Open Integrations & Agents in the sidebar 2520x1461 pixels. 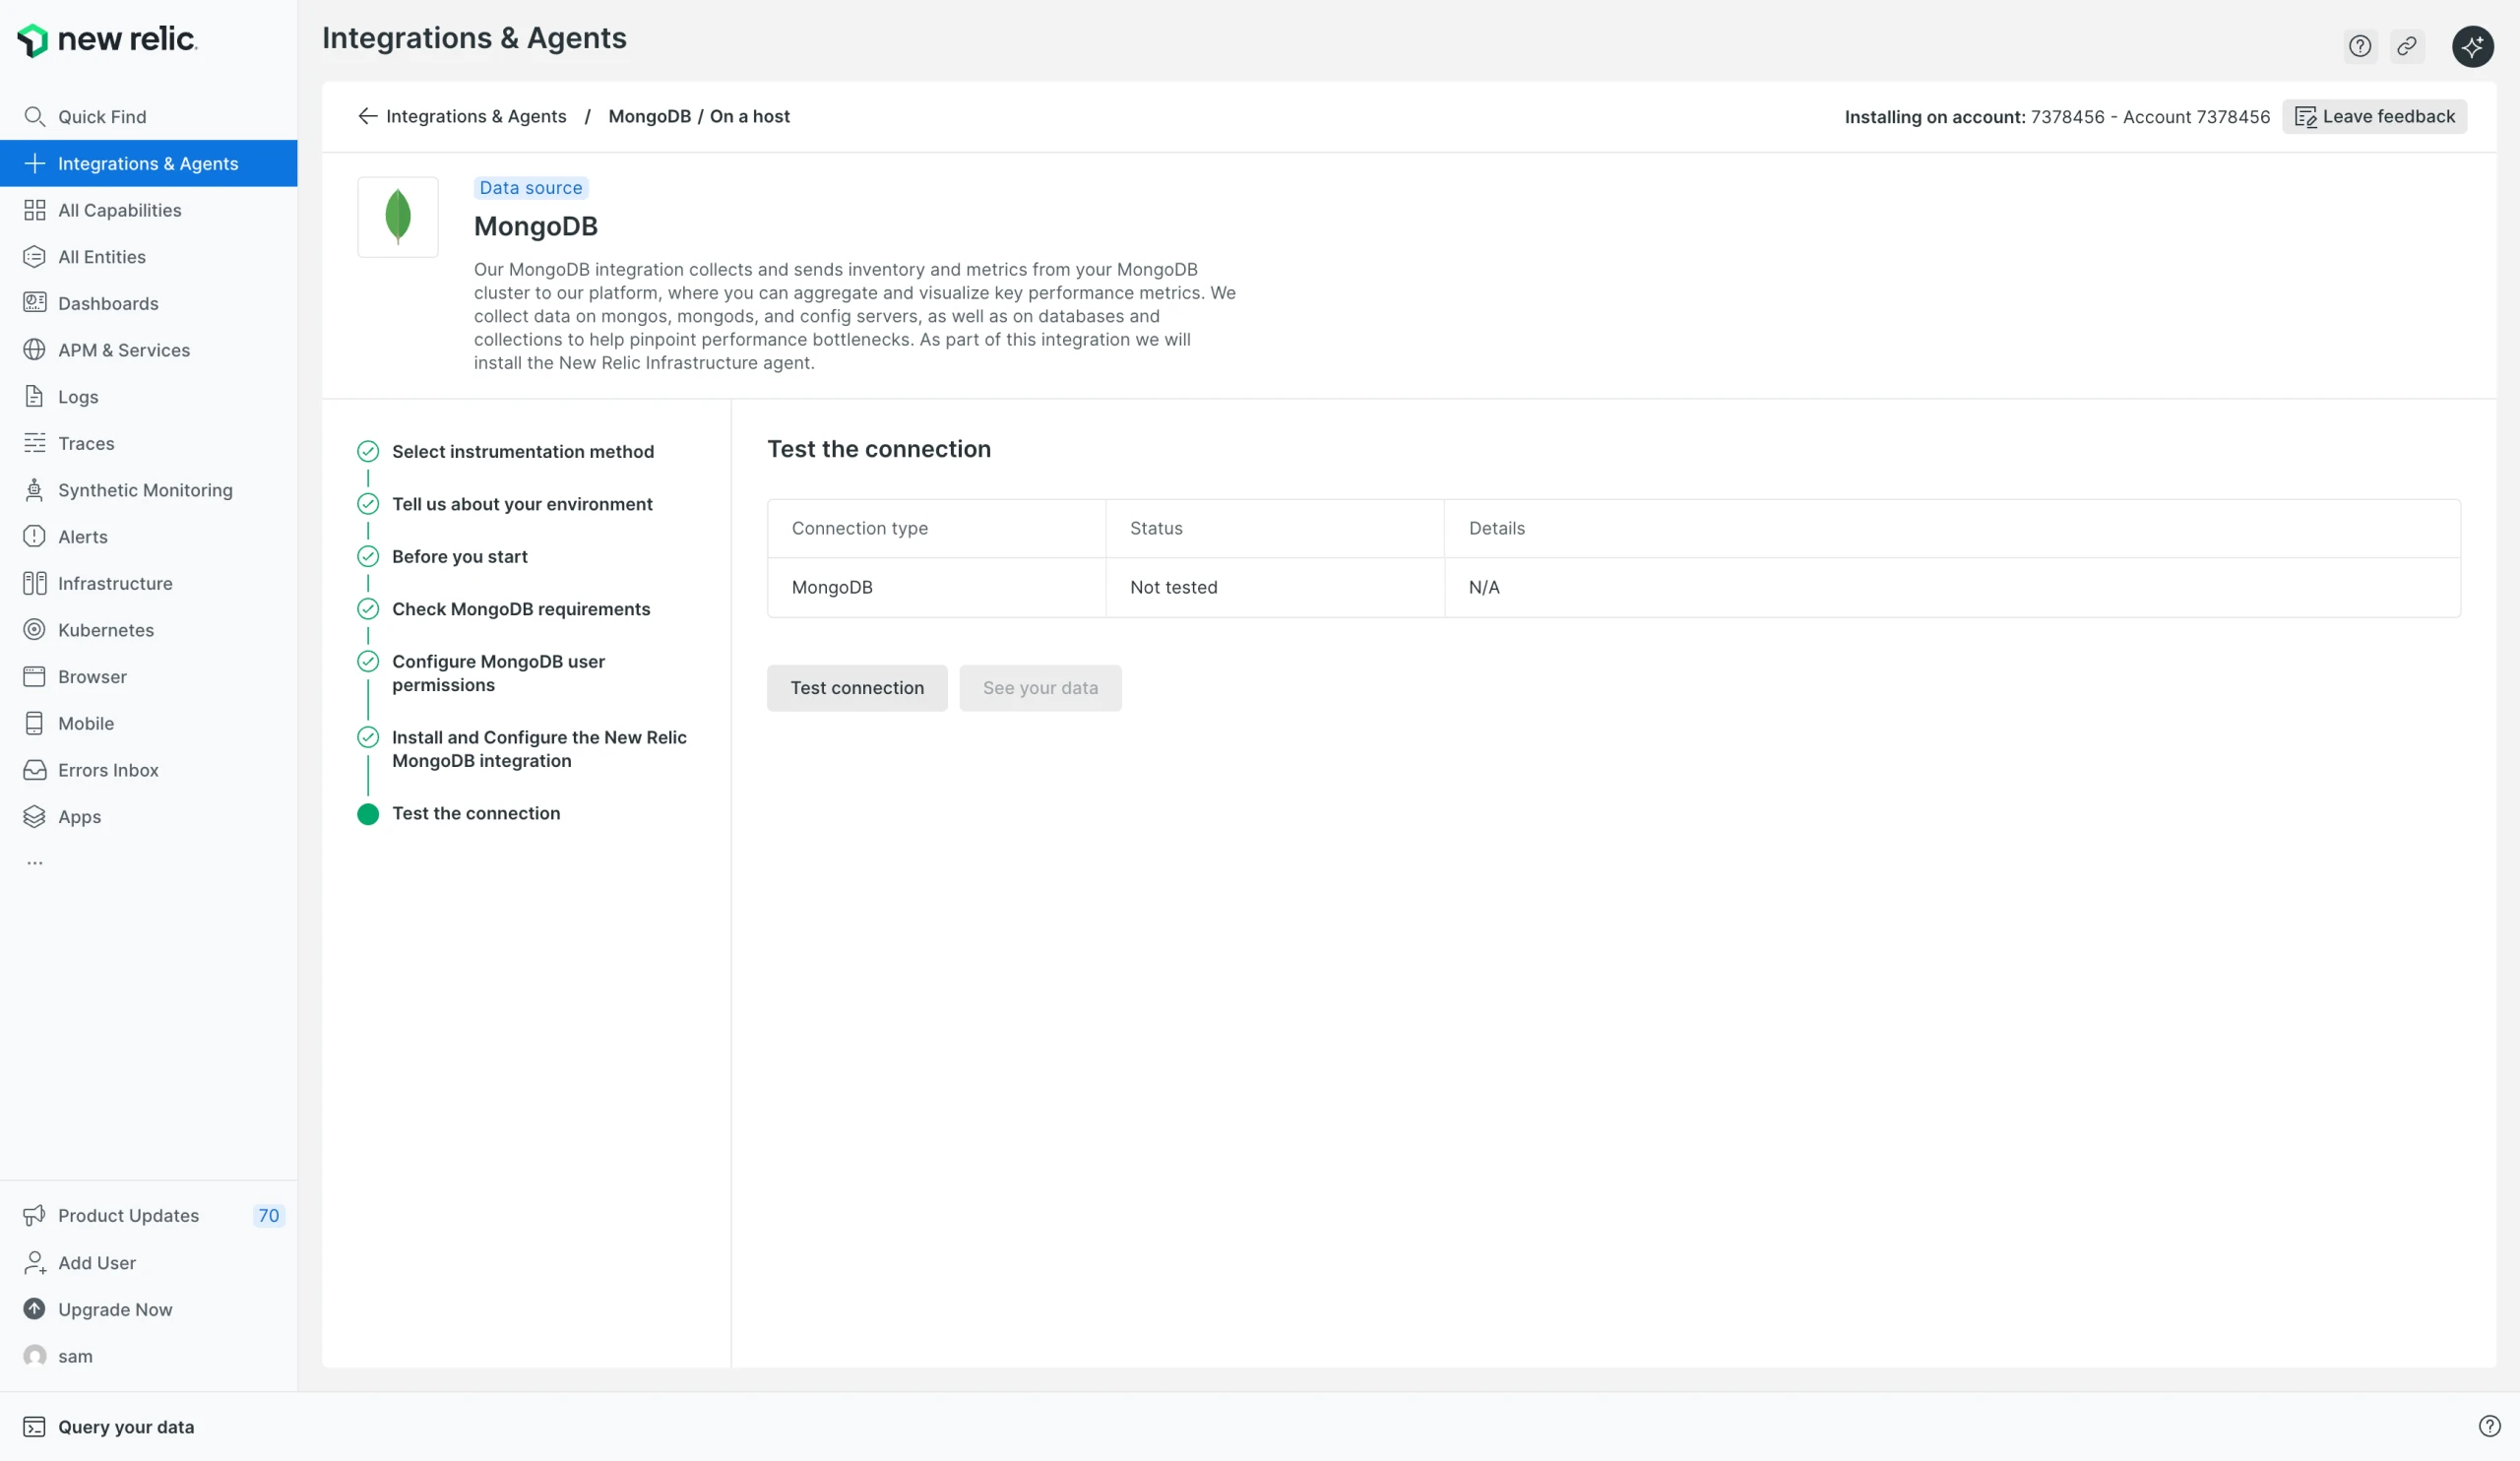149,163
